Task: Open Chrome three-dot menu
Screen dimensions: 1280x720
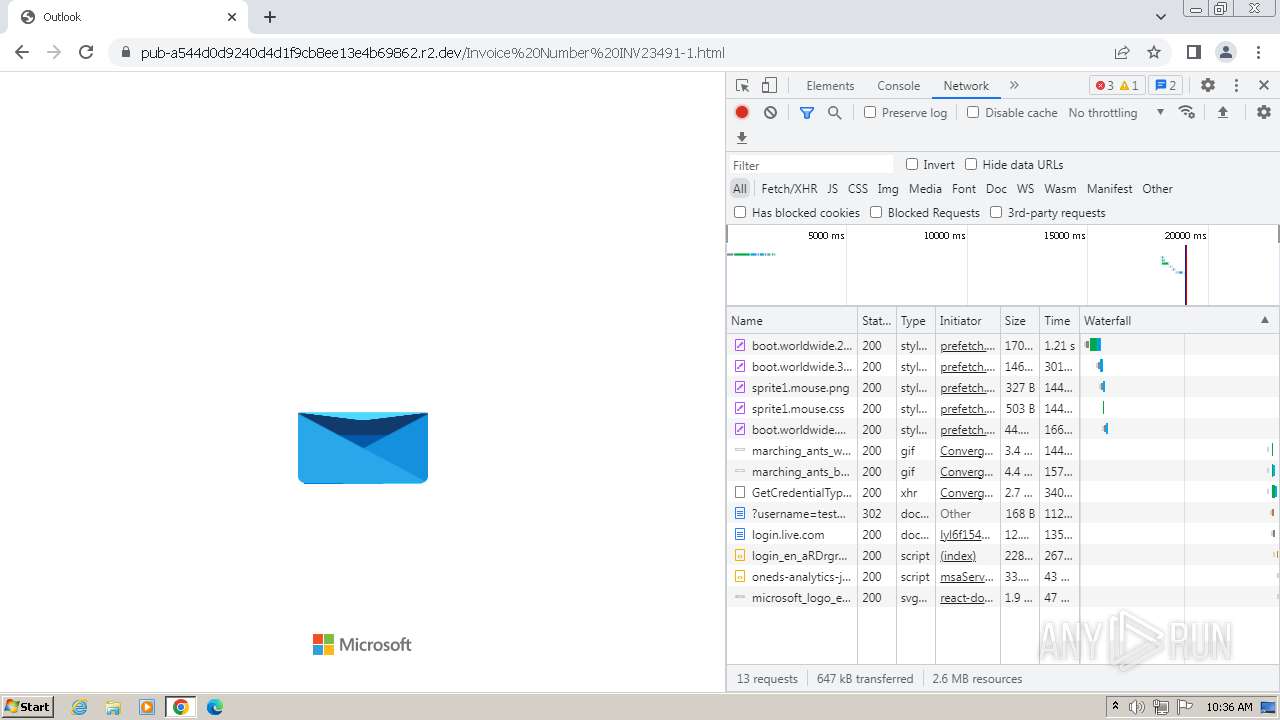Action: (x=1258, y=52)
